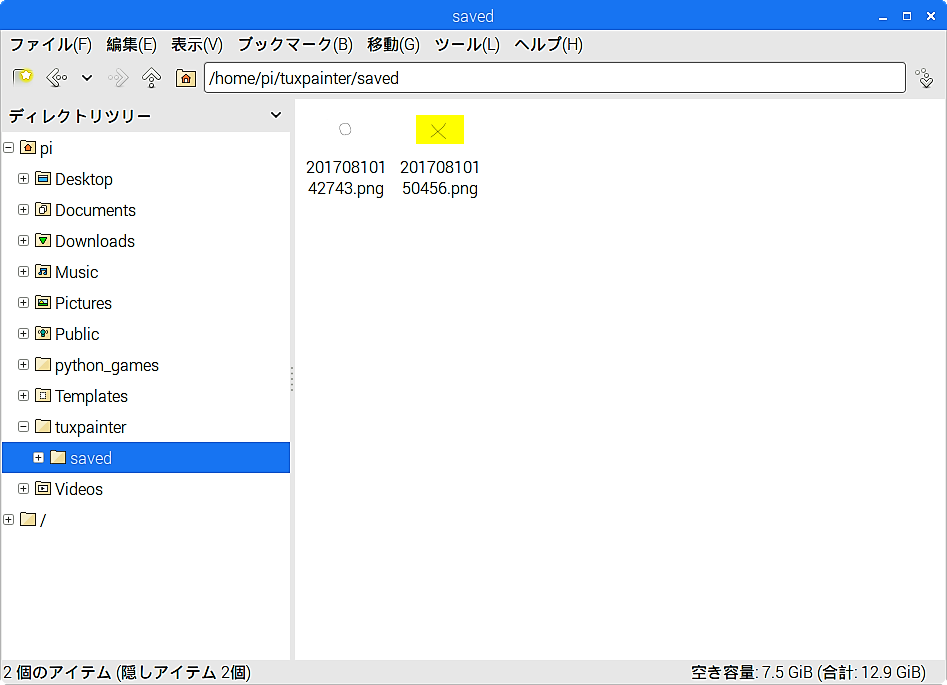Expand the Public folder node
This screenshot has height=685, width=947.
[23, 333]
